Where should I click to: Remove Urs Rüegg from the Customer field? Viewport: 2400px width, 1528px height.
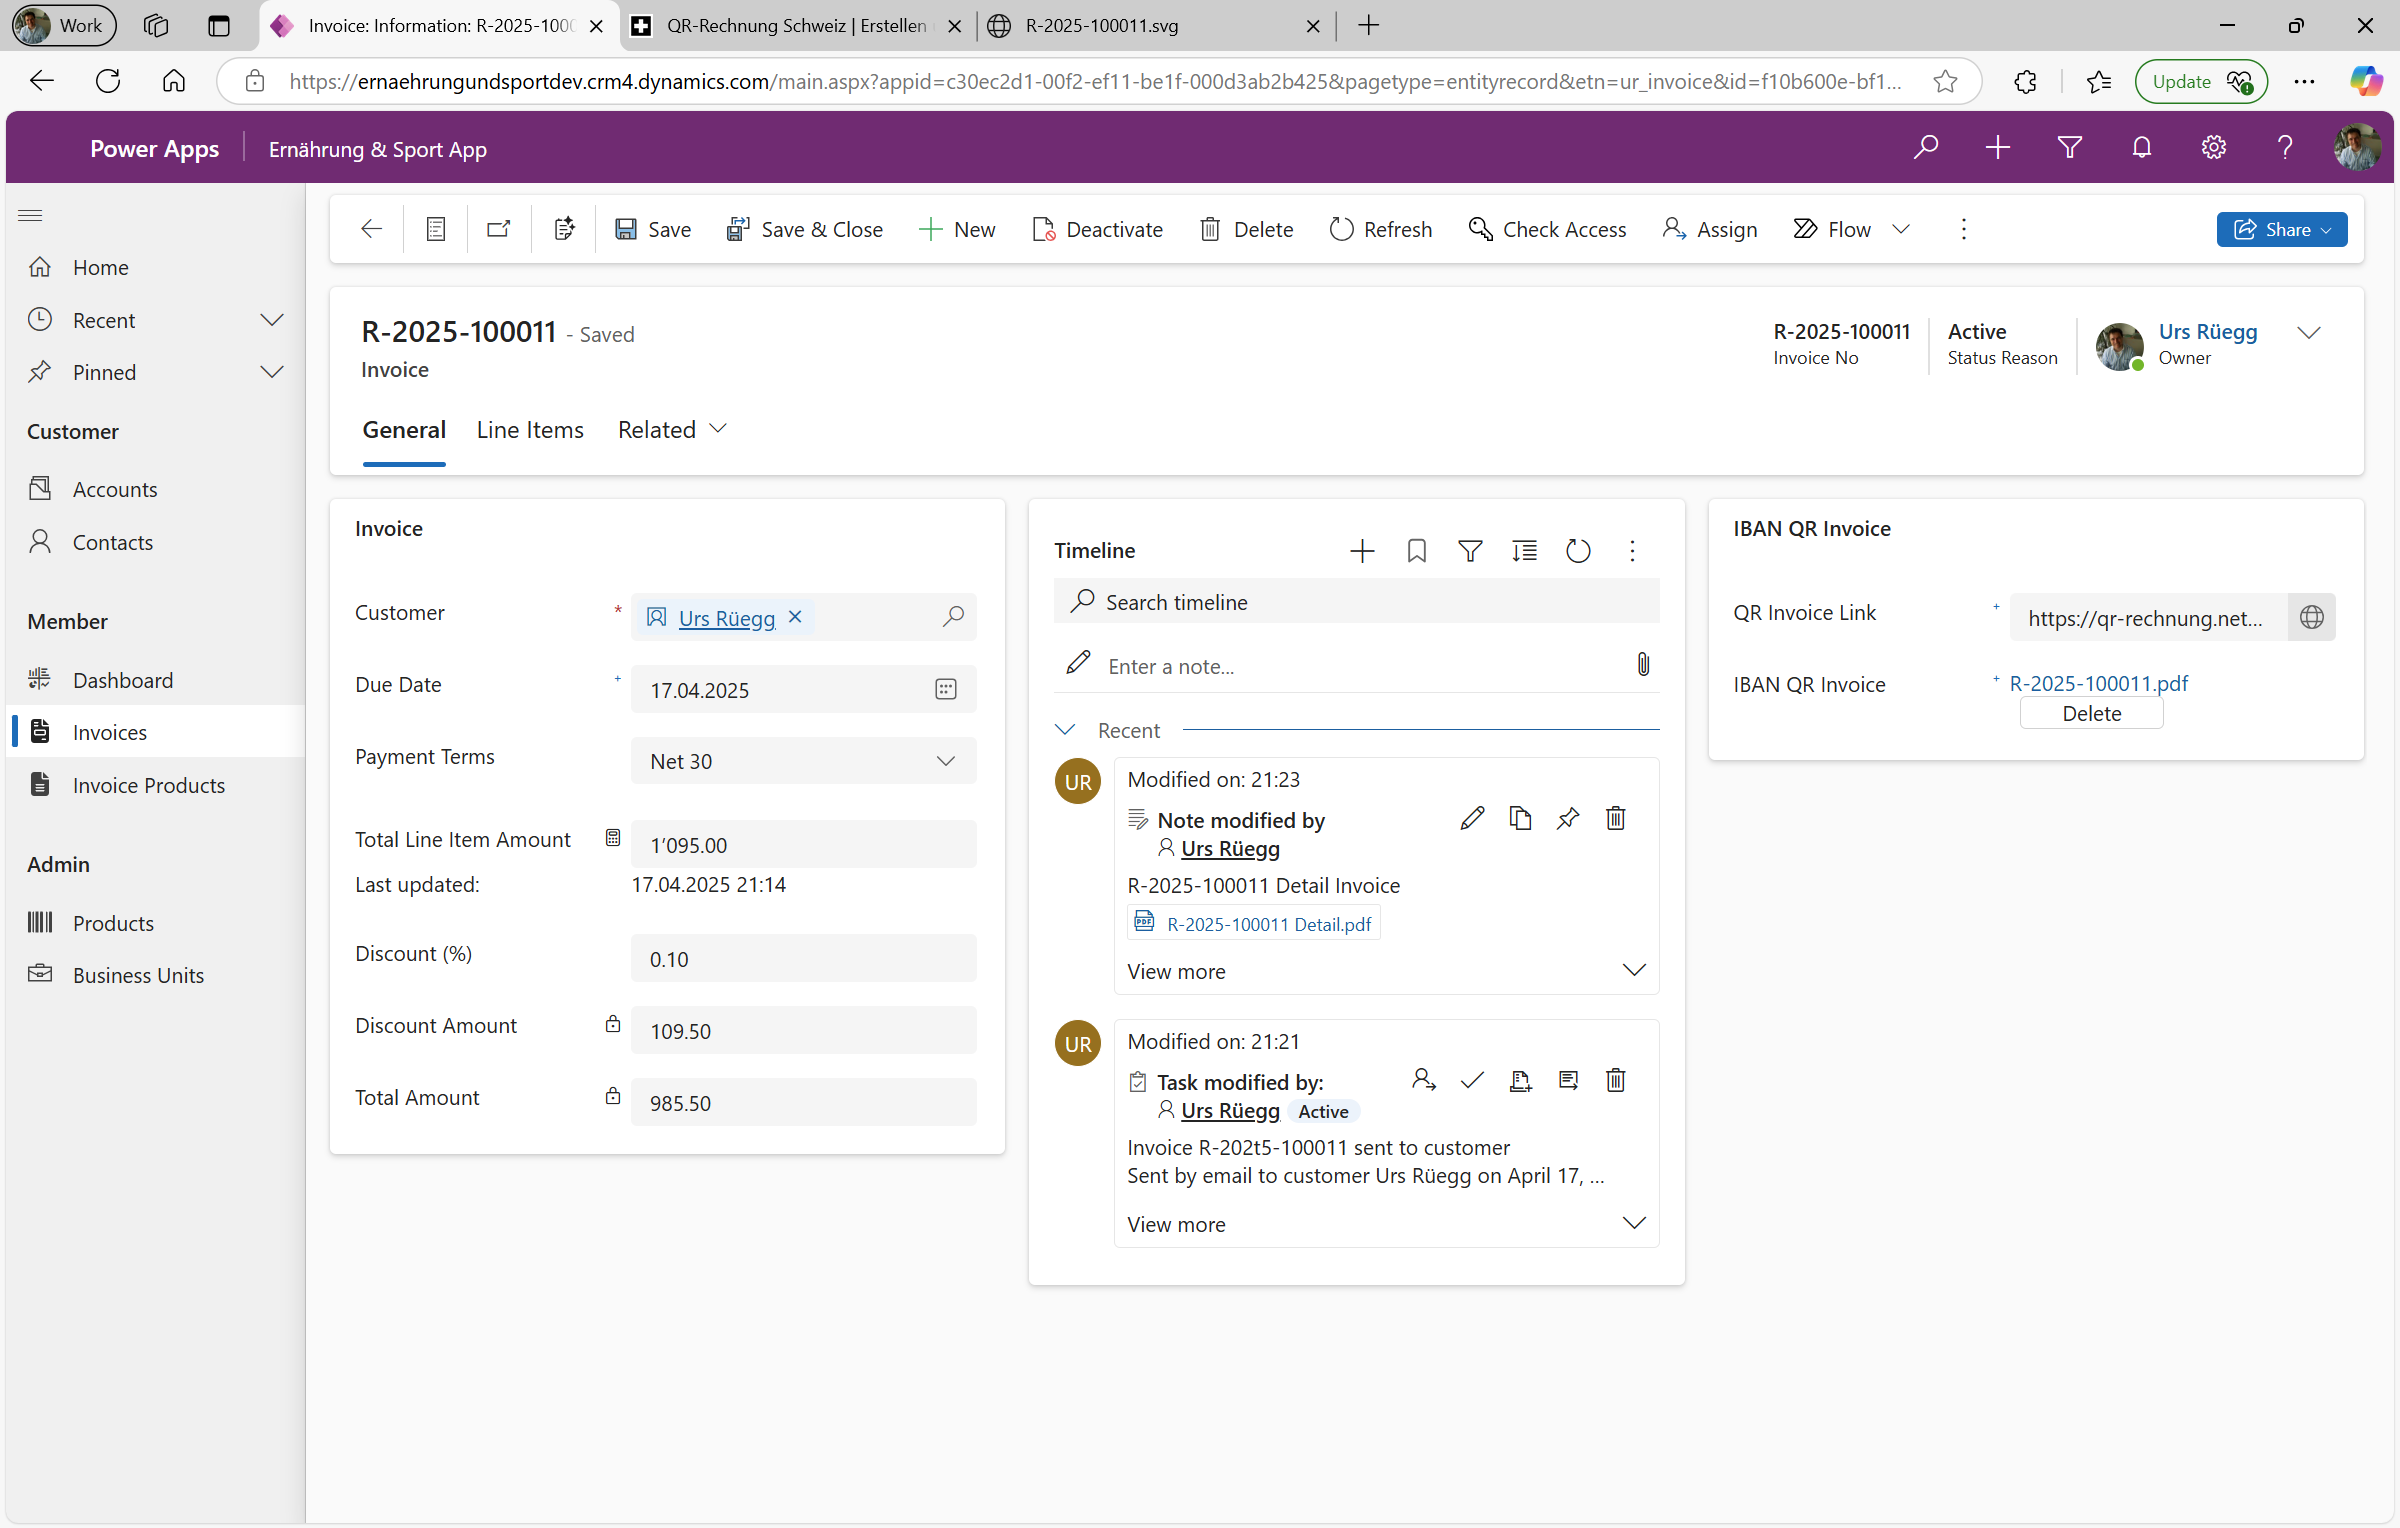pos(795,617)
